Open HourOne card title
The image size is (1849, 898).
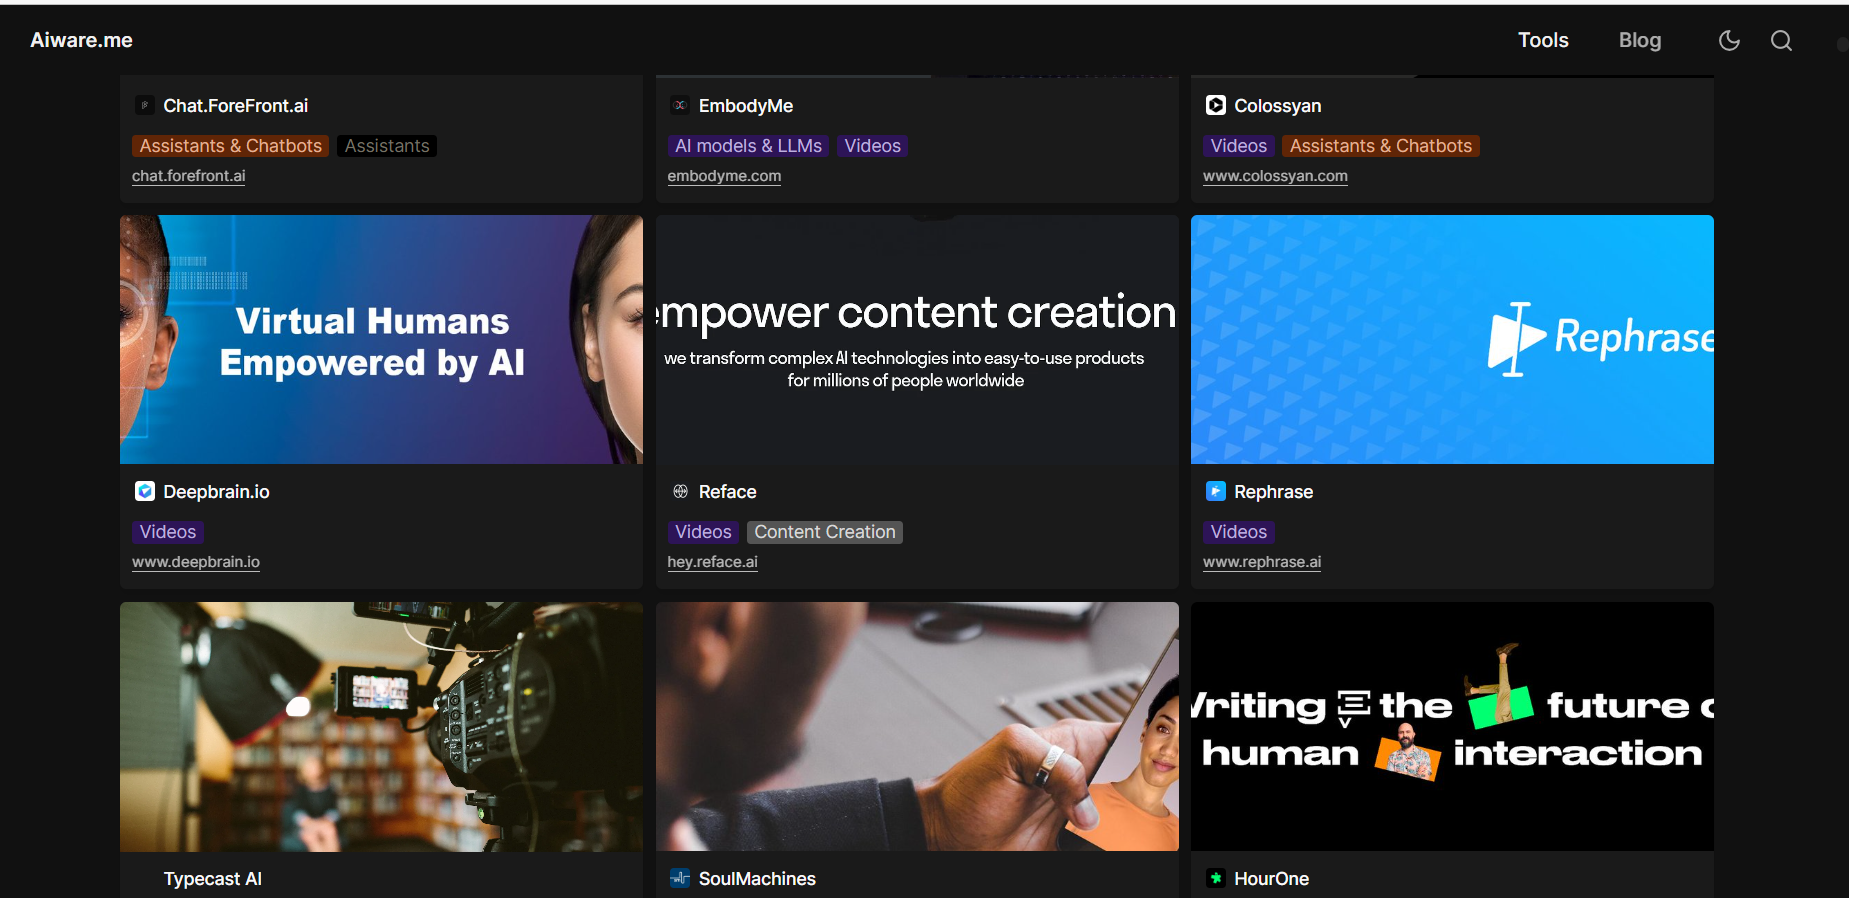[x=1272, y=879]
